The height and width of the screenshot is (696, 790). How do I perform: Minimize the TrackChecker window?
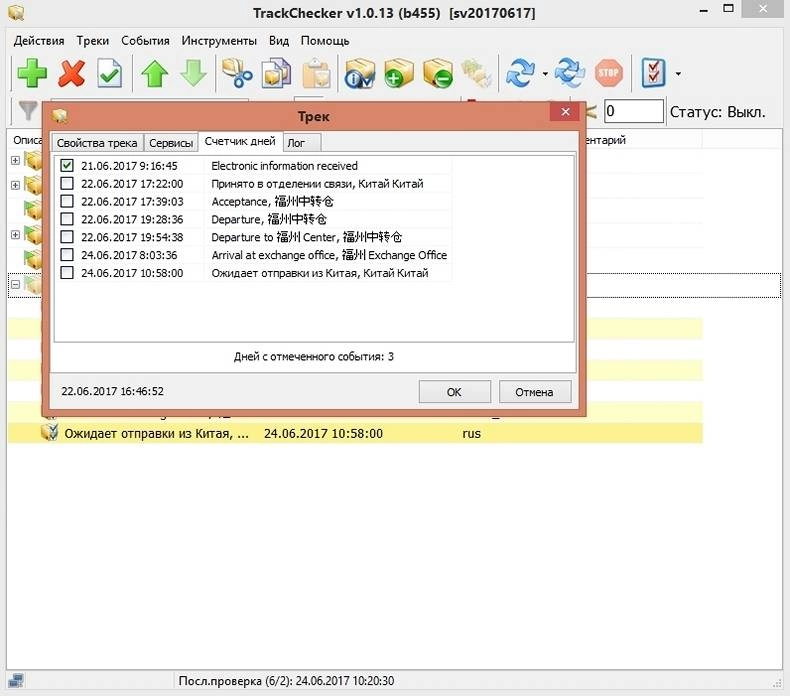[x=704, y=10]
